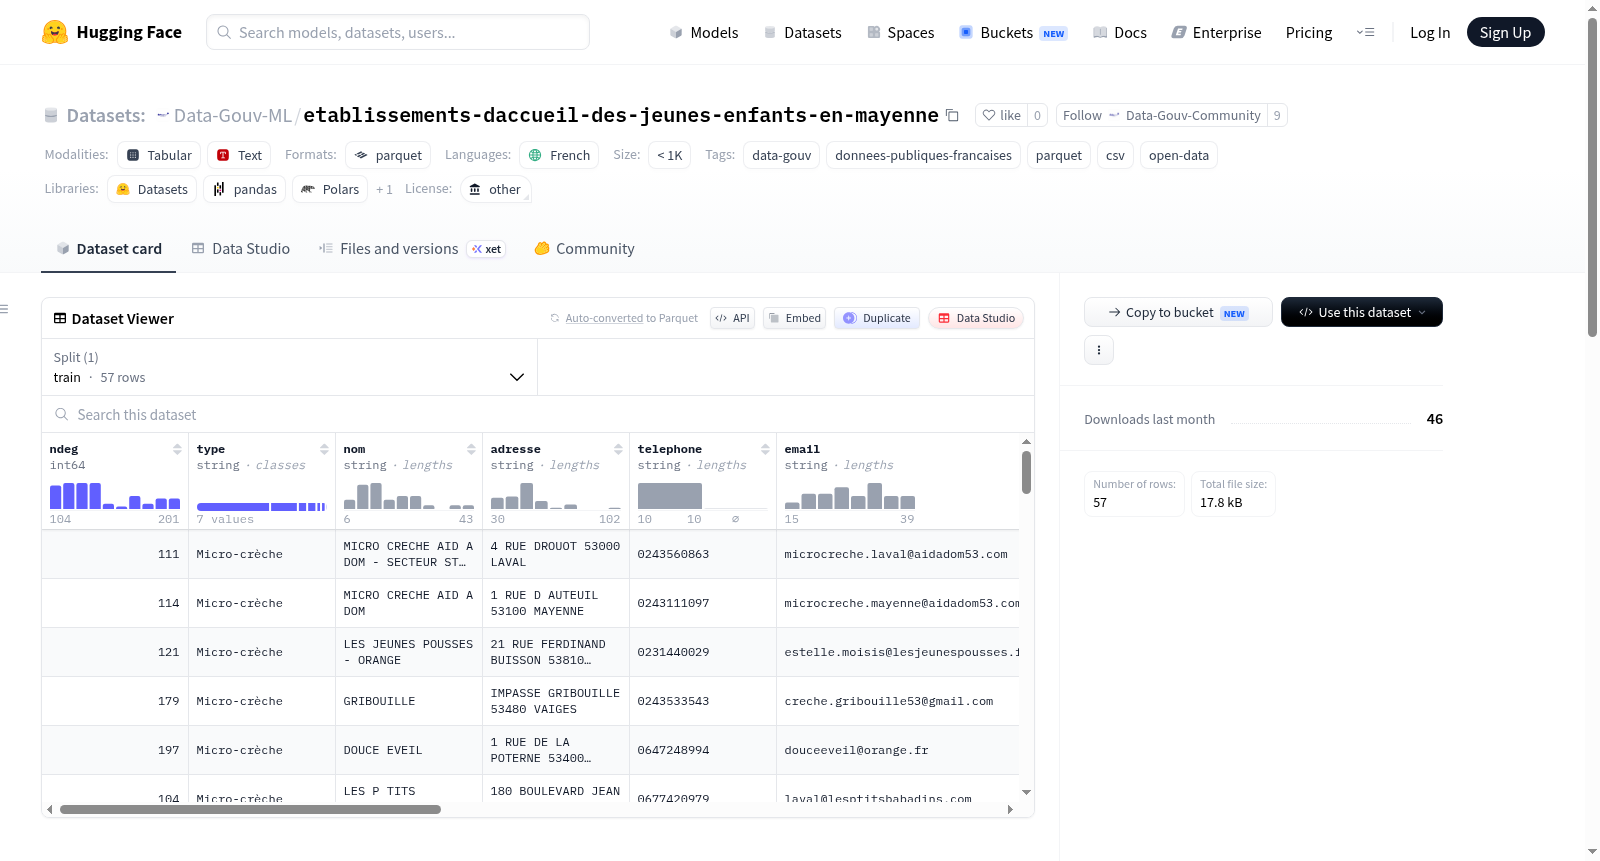Screen dimensions: 1600x861
Task: Click the Datasets library tag
Action: tap(152, 189)
